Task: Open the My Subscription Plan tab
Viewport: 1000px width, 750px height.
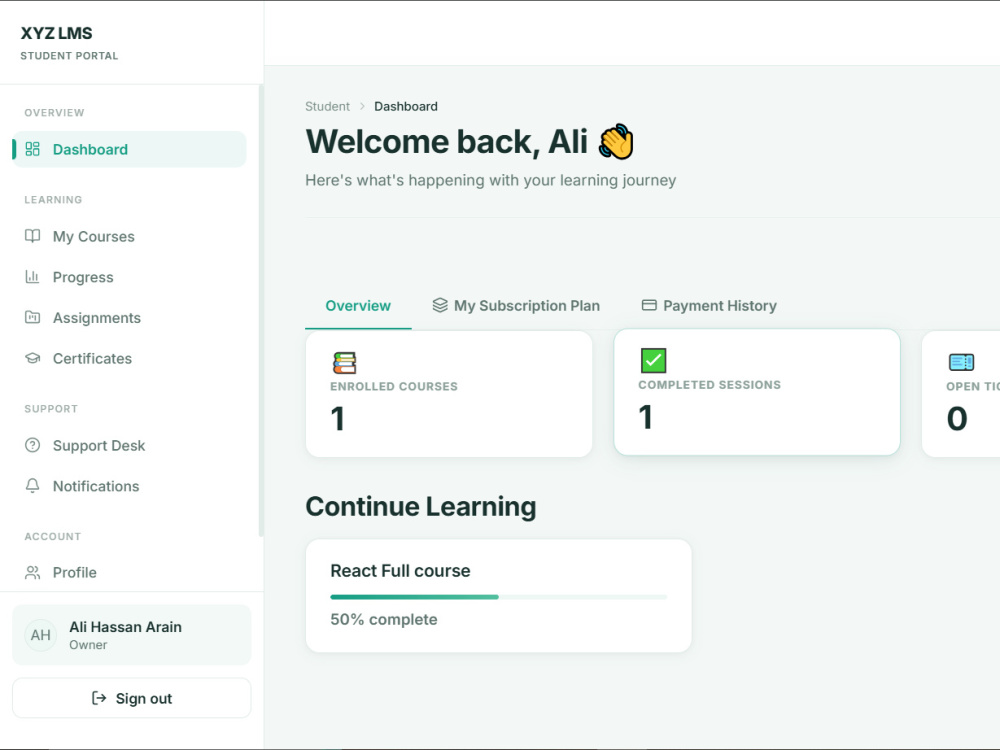Action: tap(516, 306)
